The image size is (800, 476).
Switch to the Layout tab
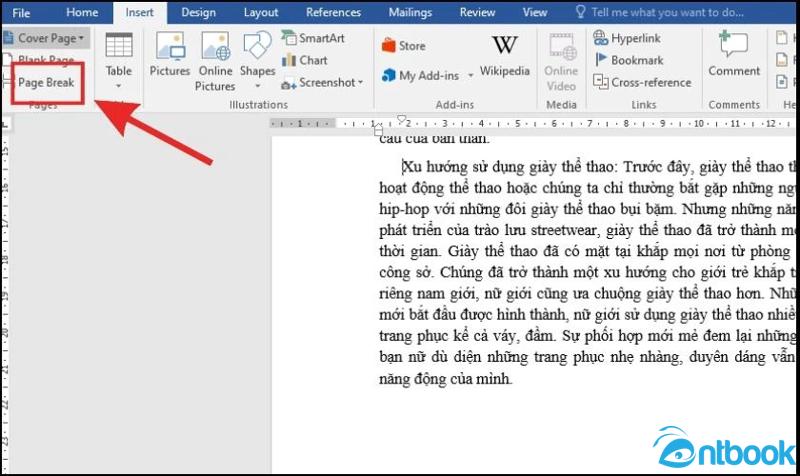261,12
